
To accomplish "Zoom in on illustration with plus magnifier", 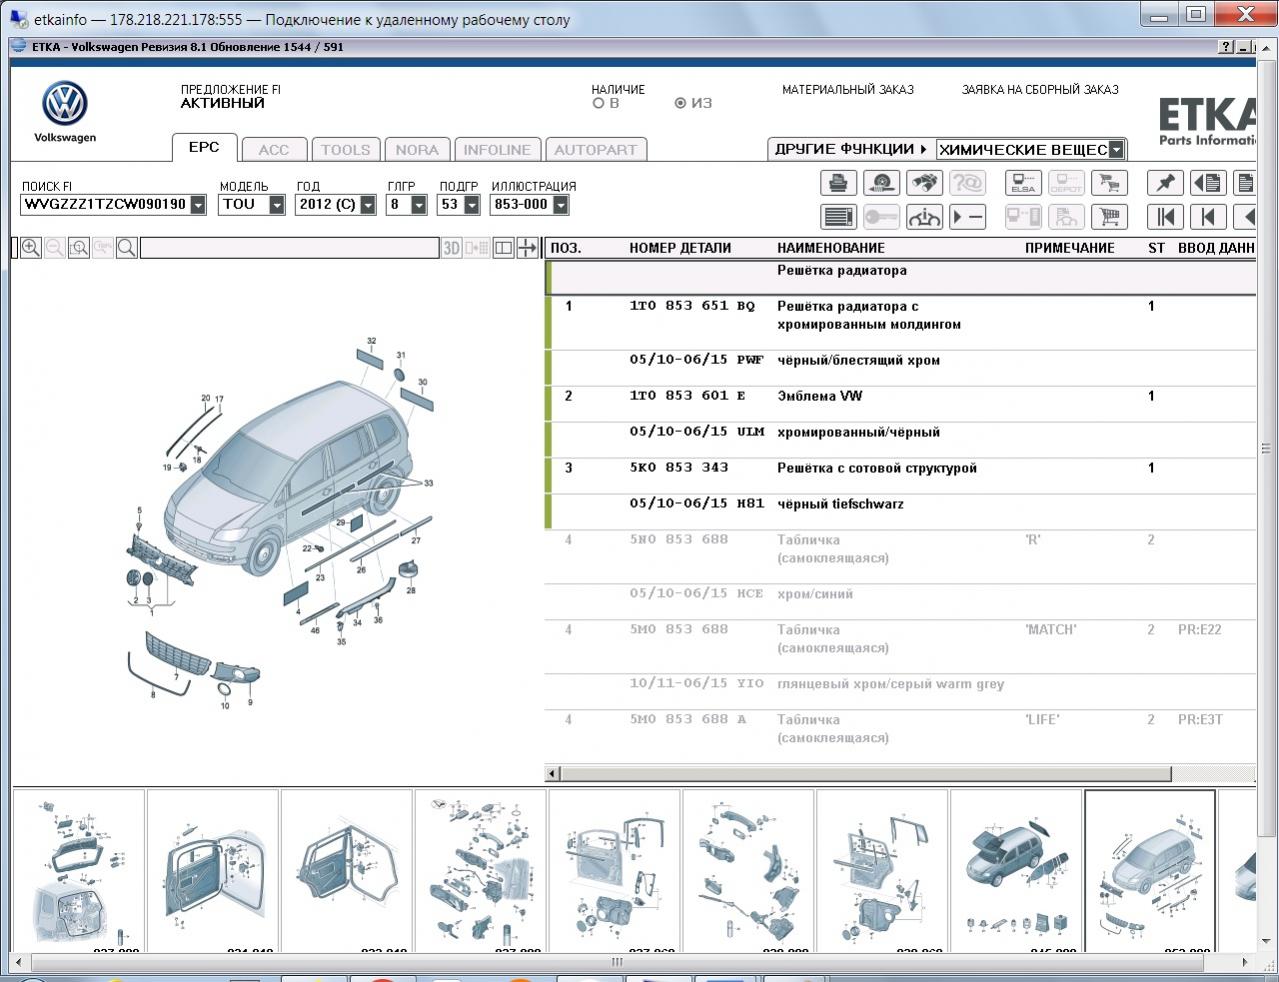I will click(31, 248).
